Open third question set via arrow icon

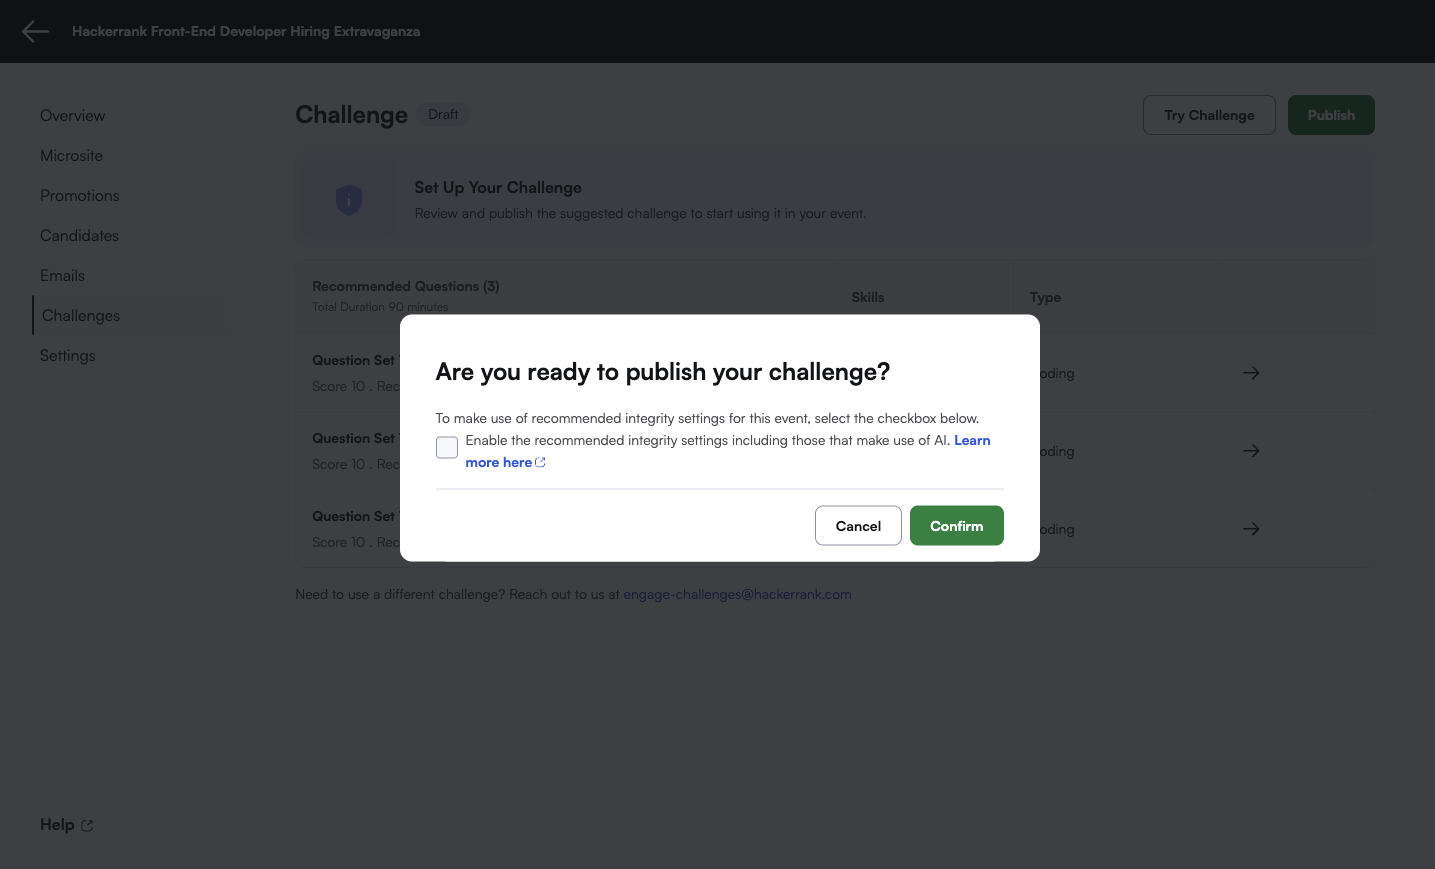click(1251, 529)
